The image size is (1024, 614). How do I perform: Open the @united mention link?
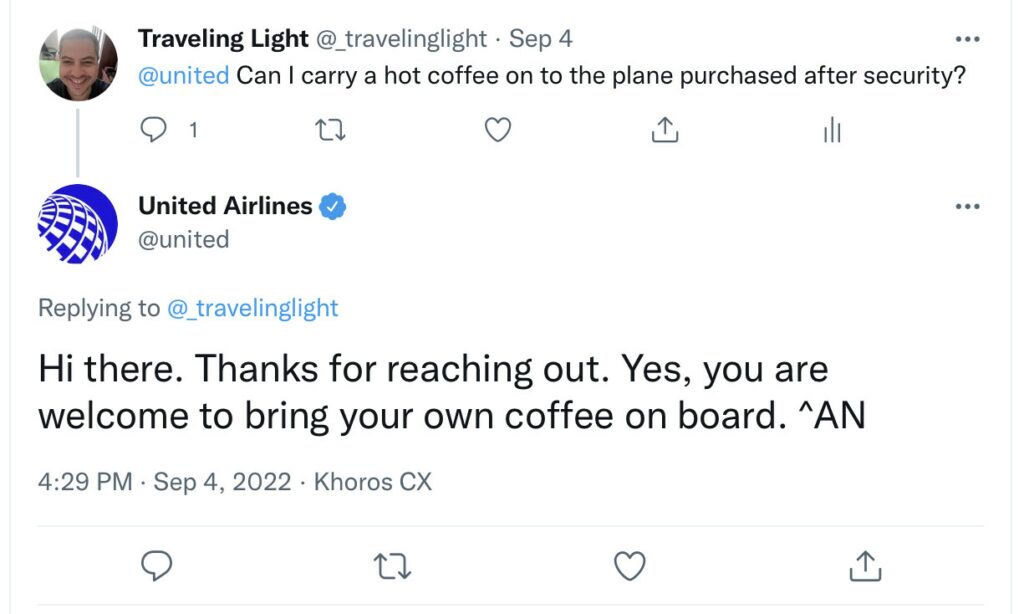184,76
